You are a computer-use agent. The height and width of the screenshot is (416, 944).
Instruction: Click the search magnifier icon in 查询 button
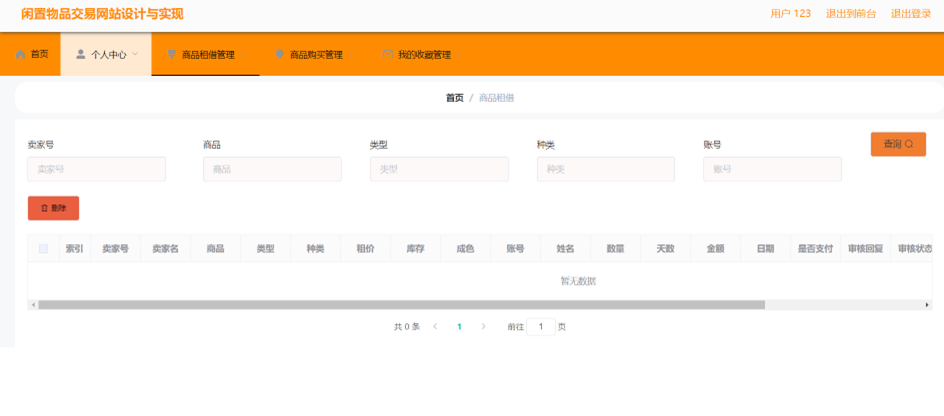[909, 144]
